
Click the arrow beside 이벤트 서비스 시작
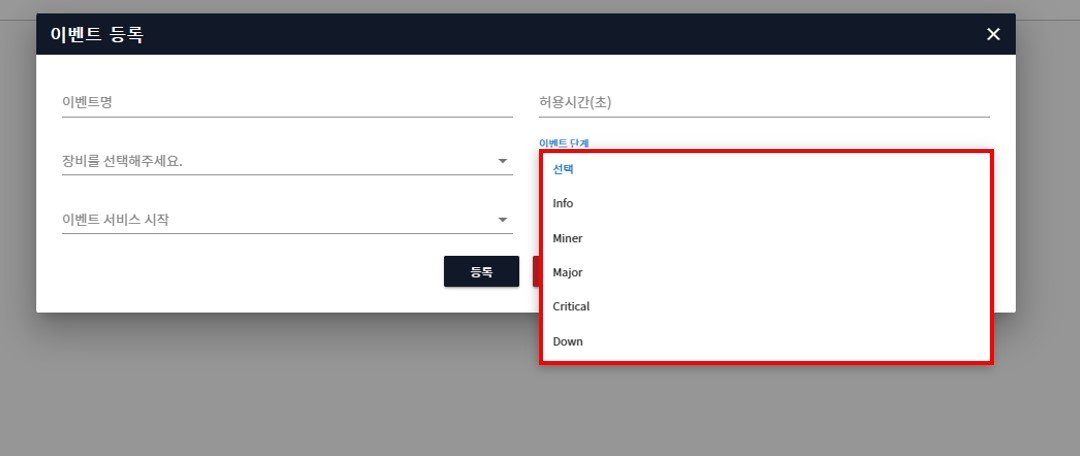point(502,220)
